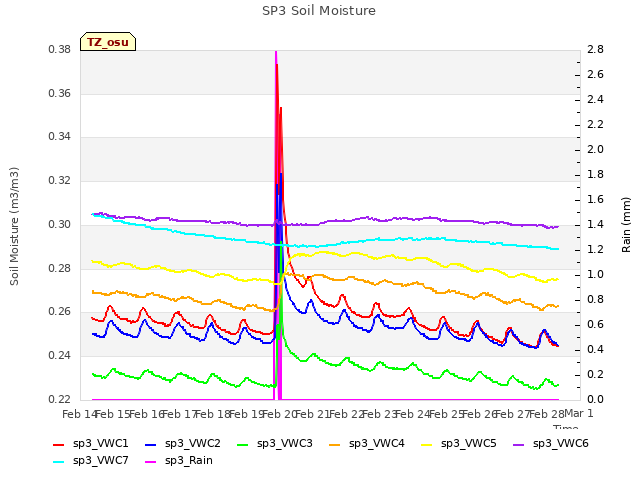Toggle the sp3_VWC6 legend entry
The width and height of the screenshot is (640, 480).
tap(551, 444)
